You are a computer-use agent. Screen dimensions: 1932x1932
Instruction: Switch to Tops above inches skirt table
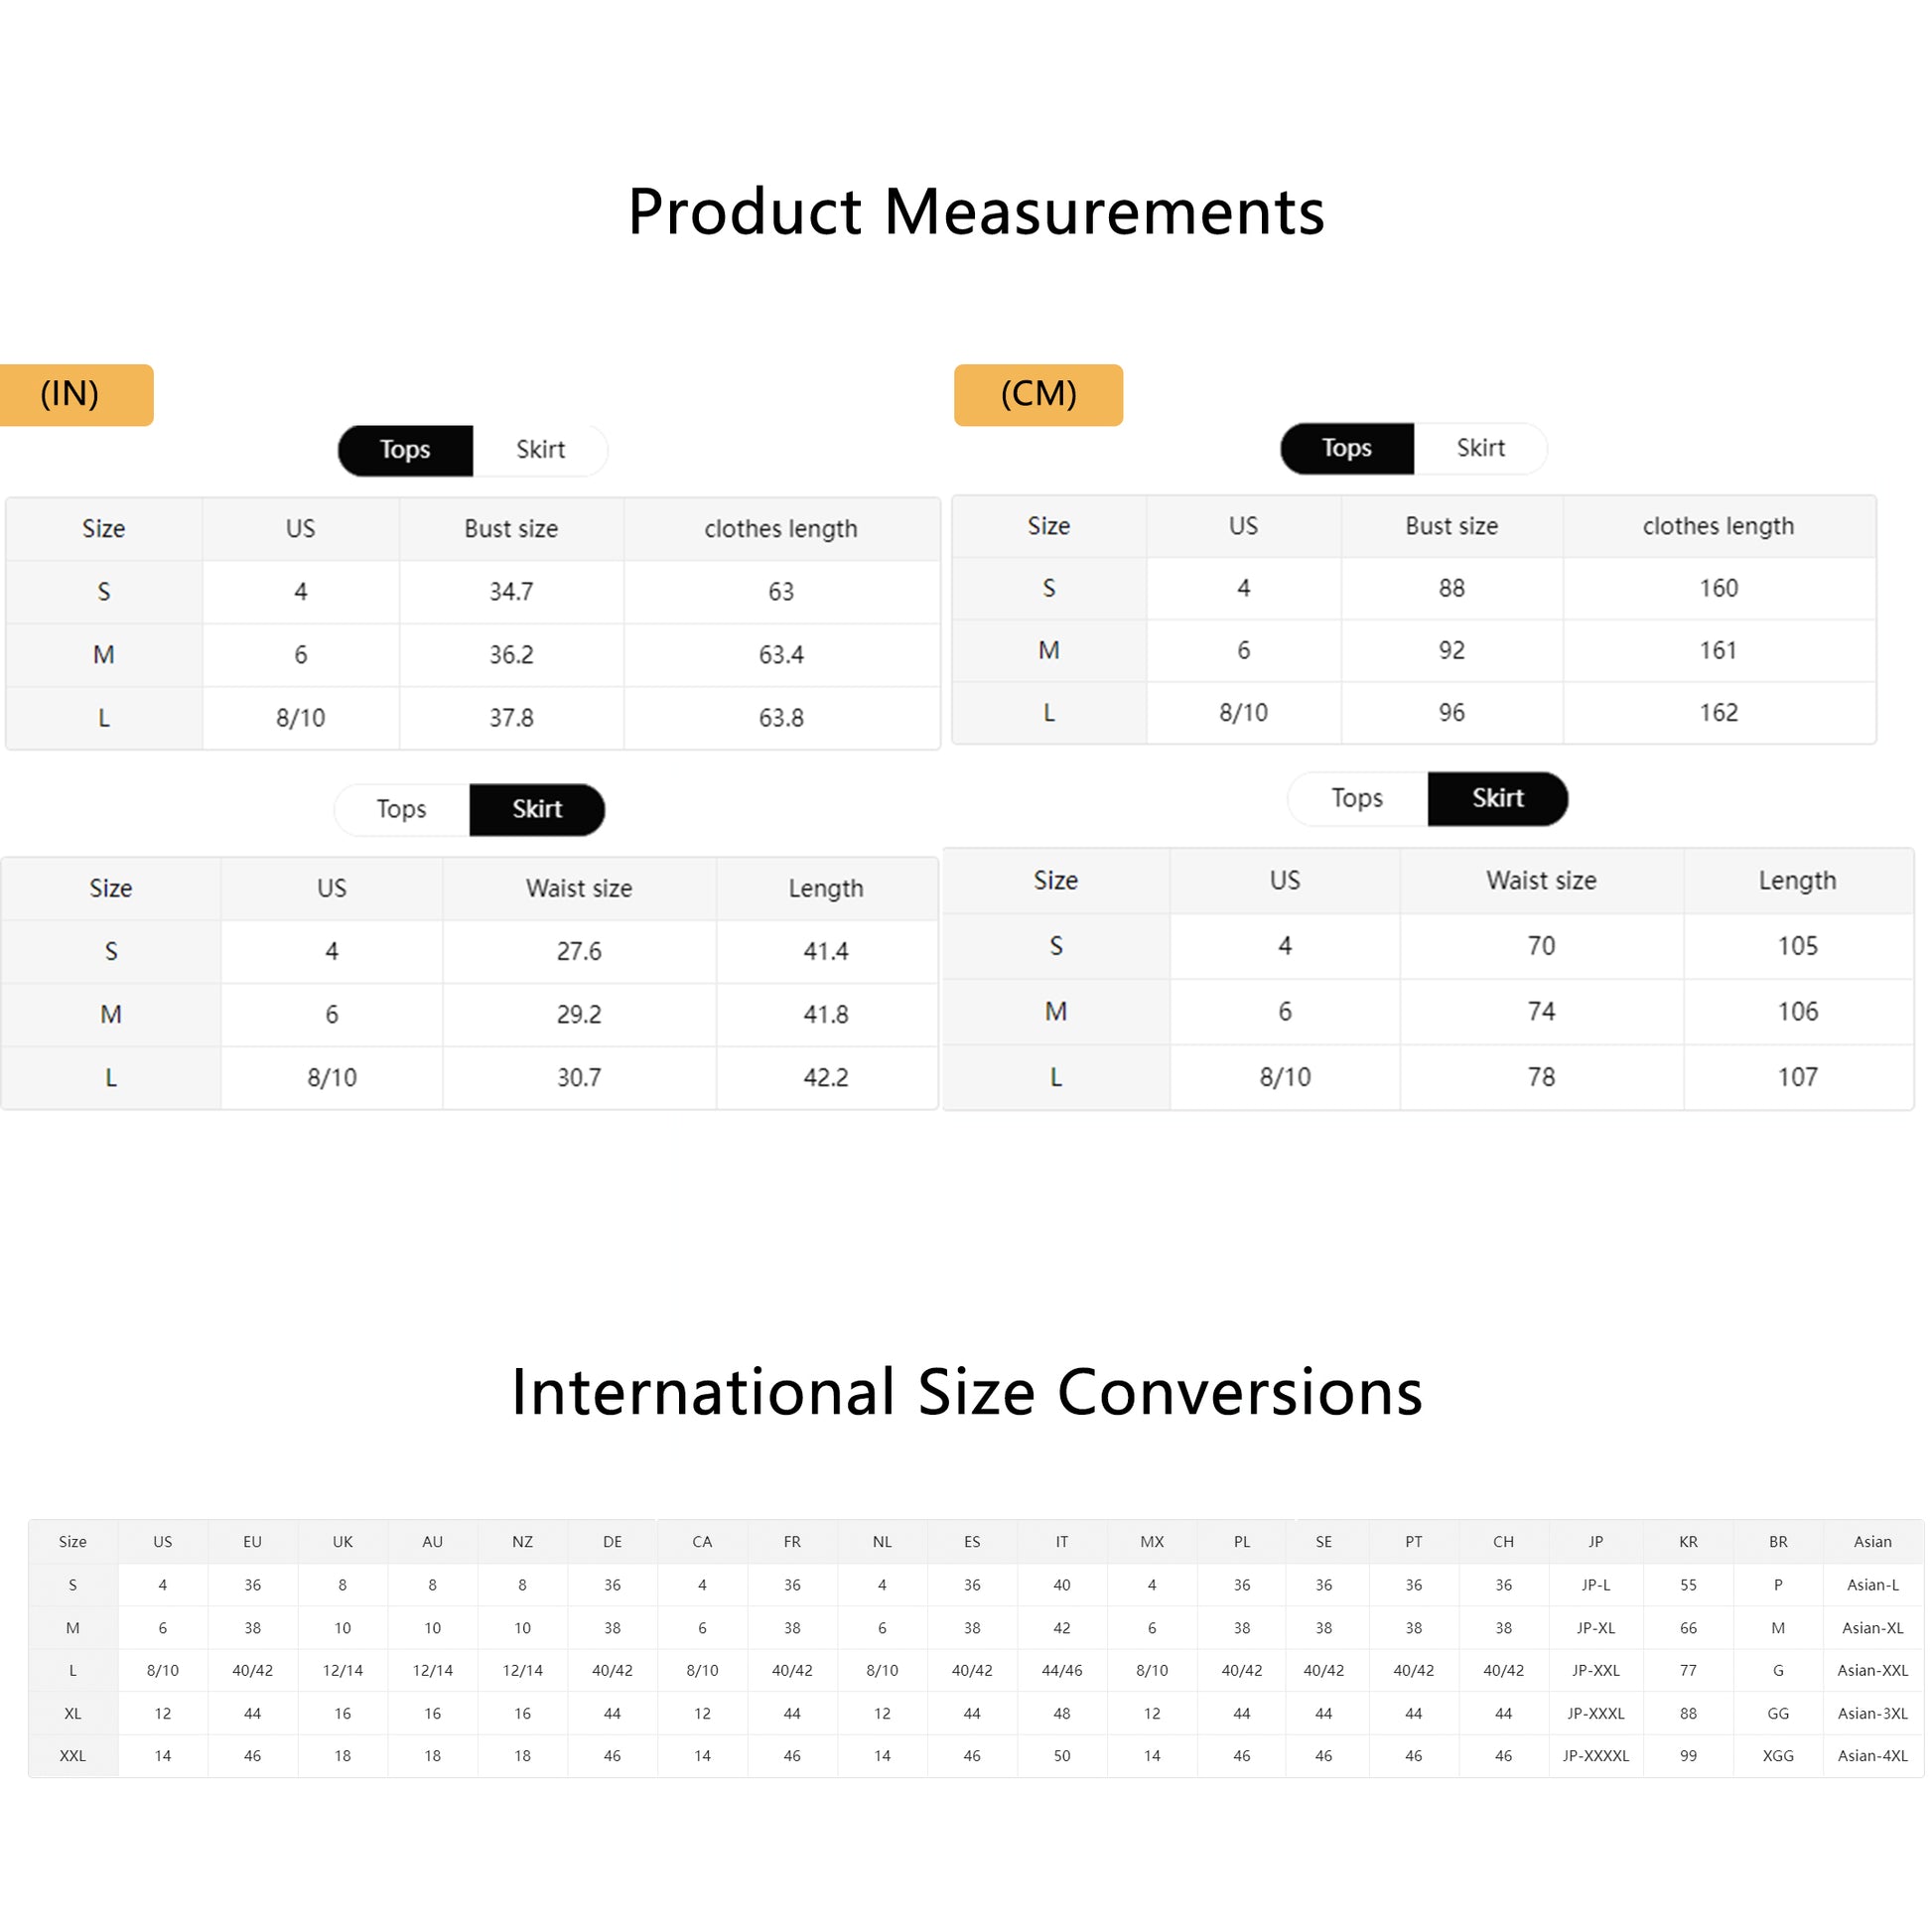(x=402, y=809)
